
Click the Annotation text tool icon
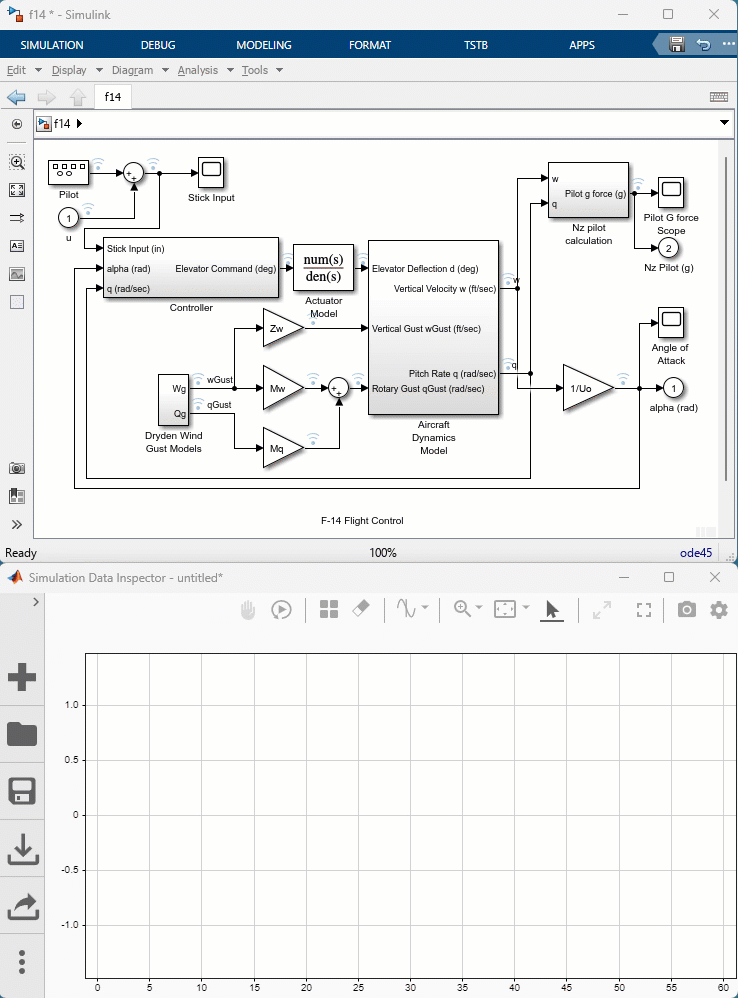(17, 246)
